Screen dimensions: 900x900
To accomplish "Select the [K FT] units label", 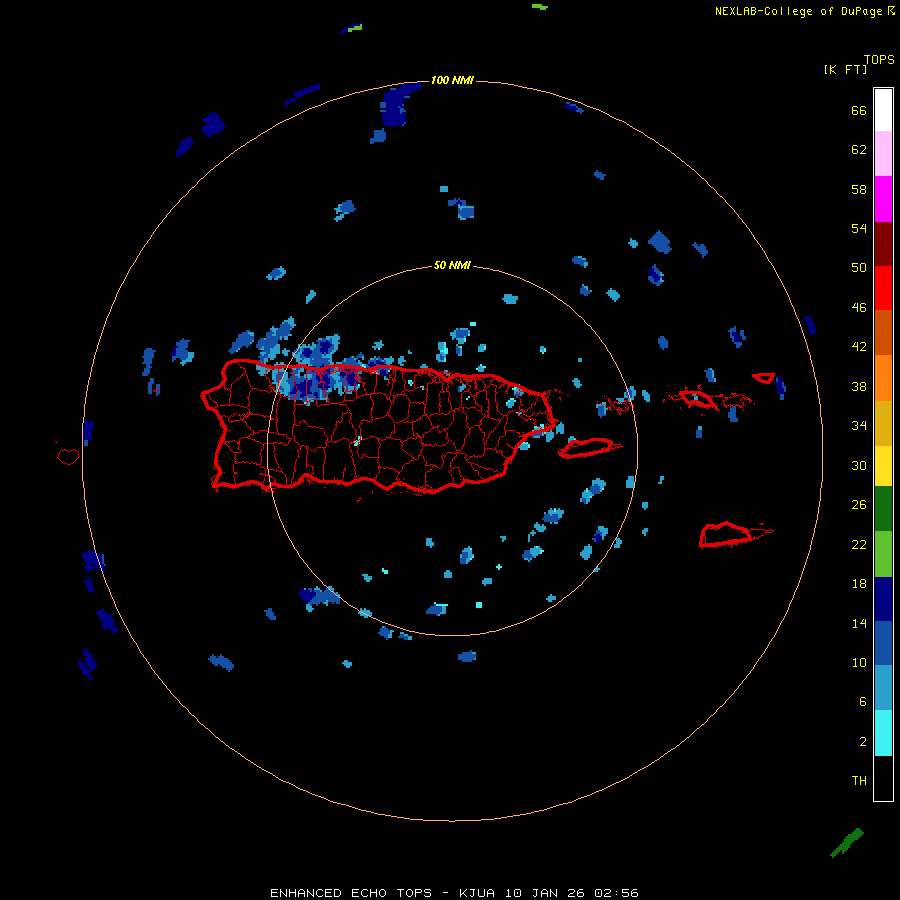I will tap(845, 70).
